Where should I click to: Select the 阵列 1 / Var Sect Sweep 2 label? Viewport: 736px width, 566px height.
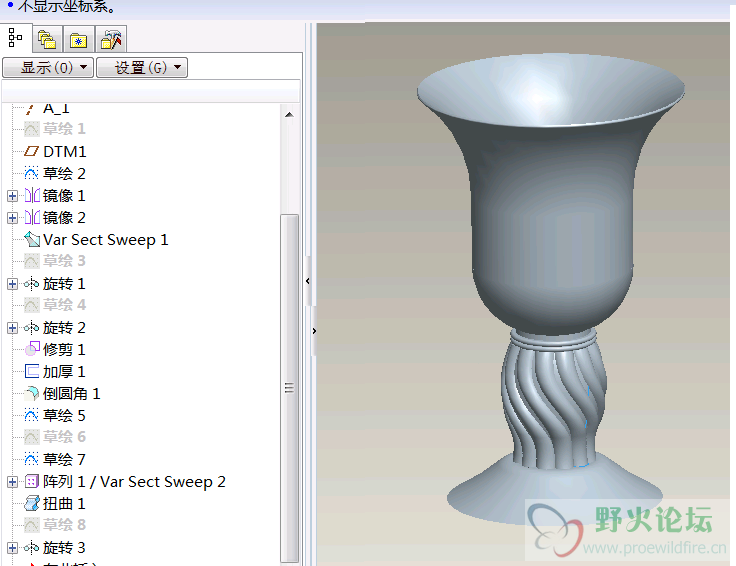pyautogui.click(x=134, y=482)
